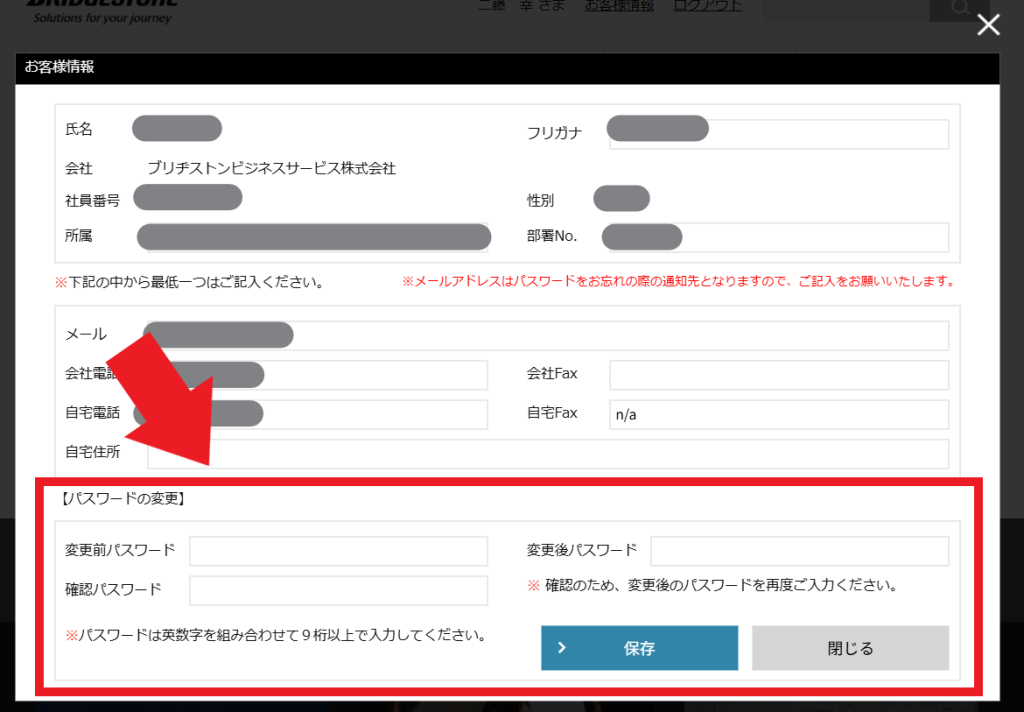Click the ログアウト link
The height and width of the screenshot is (712, 1024).
pos(708,6)
